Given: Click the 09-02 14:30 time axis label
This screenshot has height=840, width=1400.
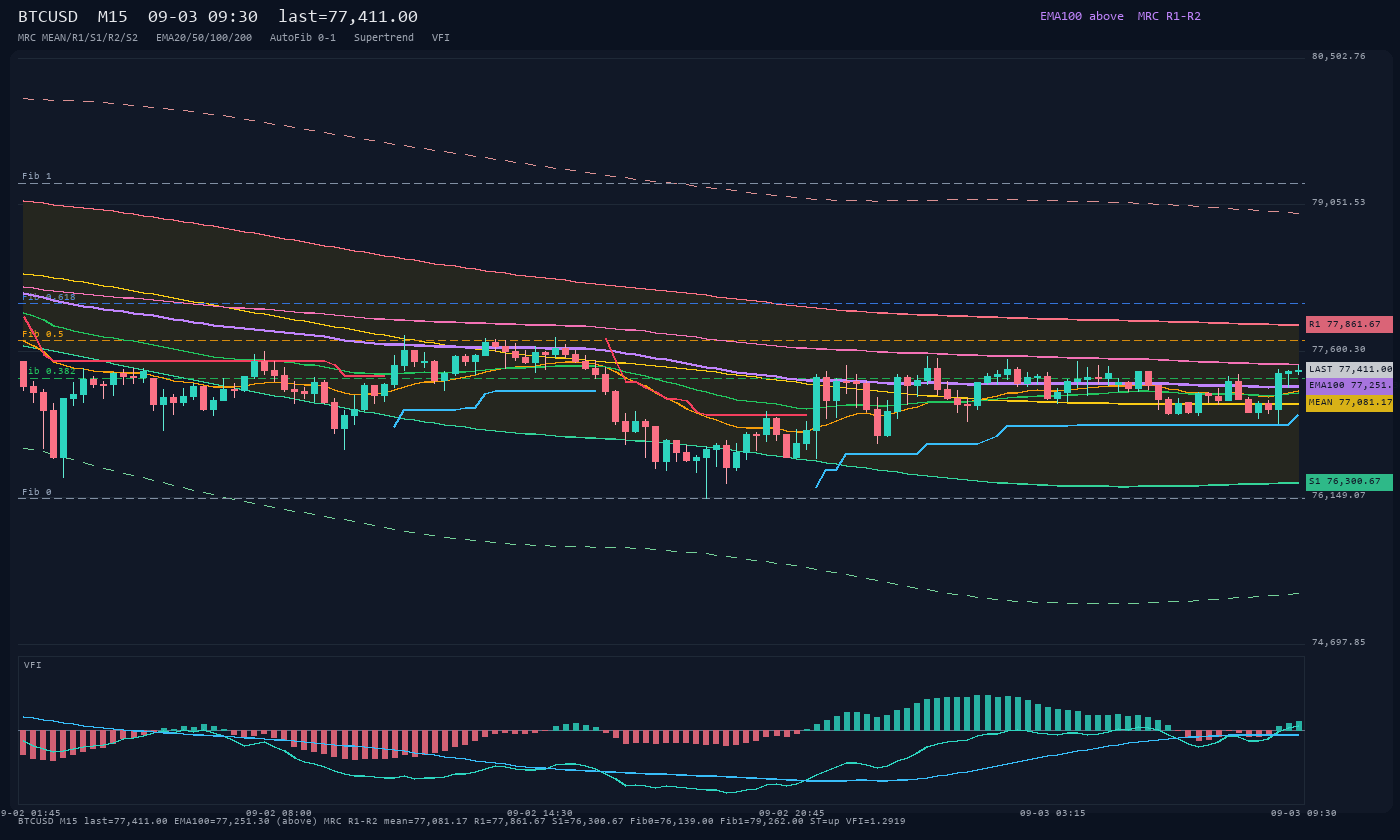Looking at the screenshot, I should 540,813.
